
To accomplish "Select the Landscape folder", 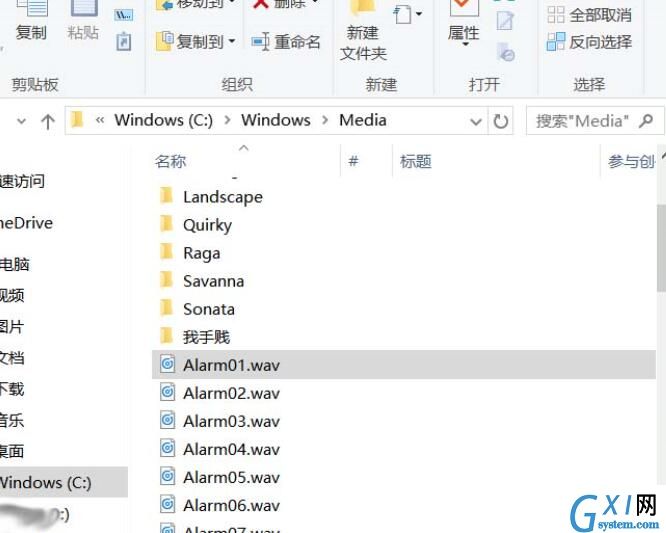I will tap(222, 197).
